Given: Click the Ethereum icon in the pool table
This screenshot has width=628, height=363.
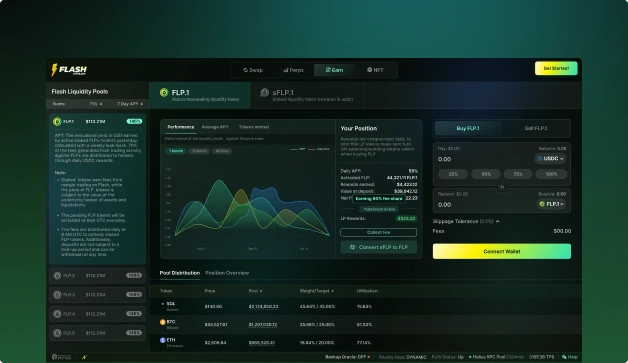Looking at the screenshot, I should point(163,340).
